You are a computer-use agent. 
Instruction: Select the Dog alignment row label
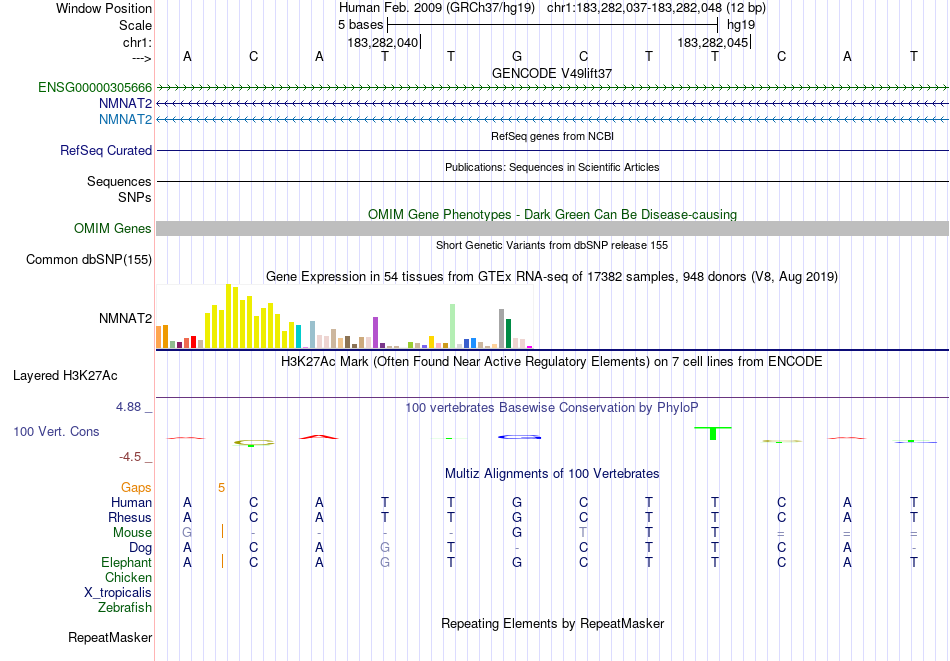[x=141, y=548]
